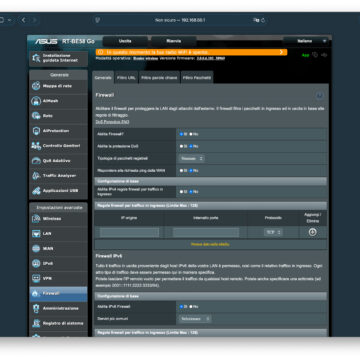
Task: Enable DoS protection with Sì
Action: click(182, 146)
